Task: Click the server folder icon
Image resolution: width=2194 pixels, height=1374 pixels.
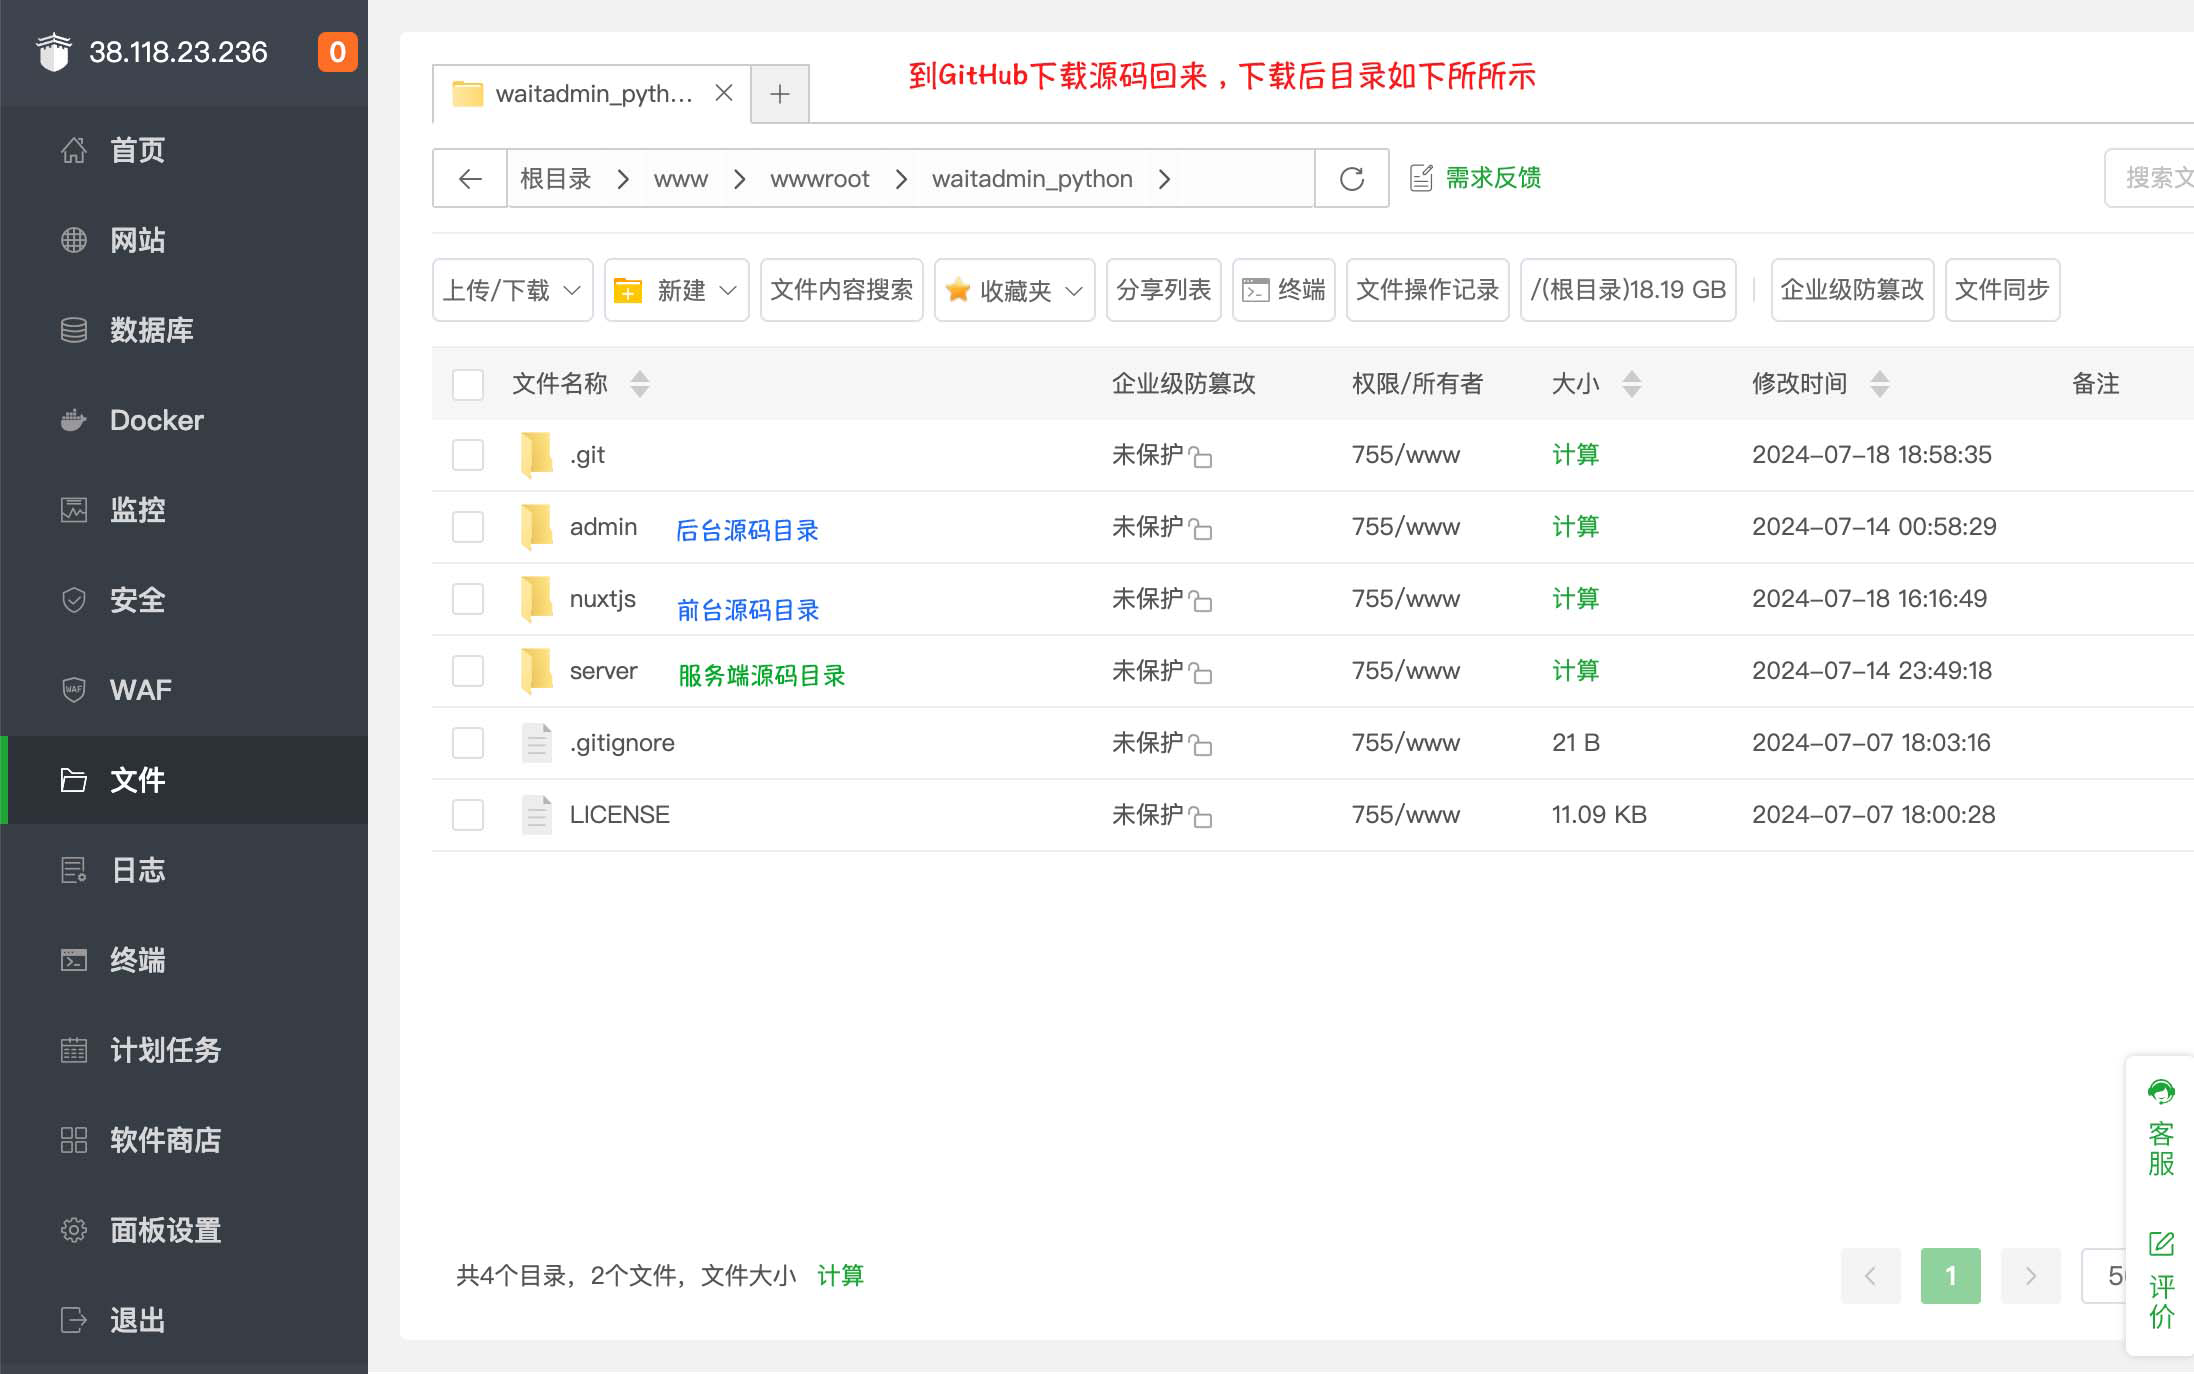Action: point(537,671)
